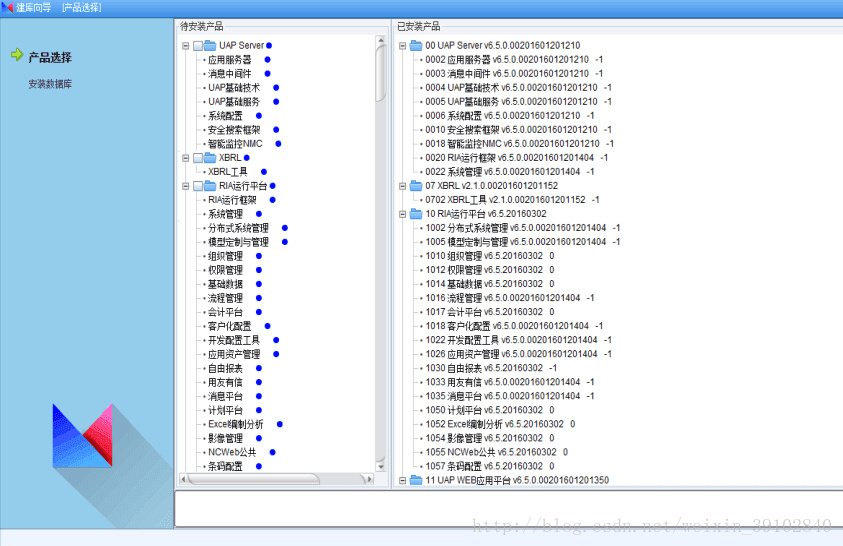Select installed item 1033 用友有信

point(510,382)
